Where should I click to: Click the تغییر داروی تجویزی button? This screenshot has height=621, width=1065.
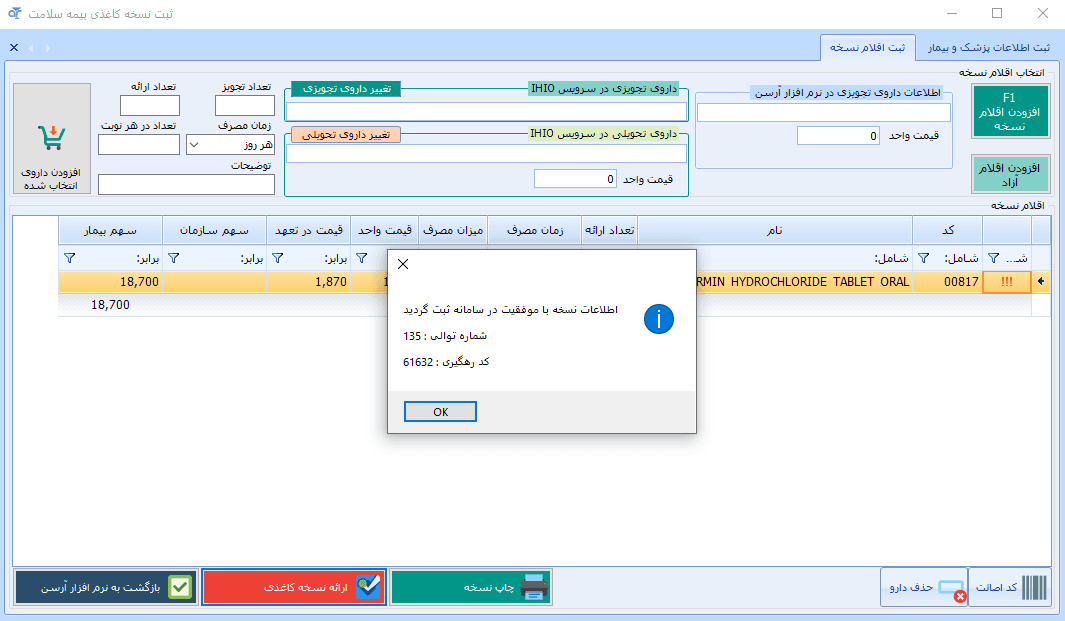[346, 89]
